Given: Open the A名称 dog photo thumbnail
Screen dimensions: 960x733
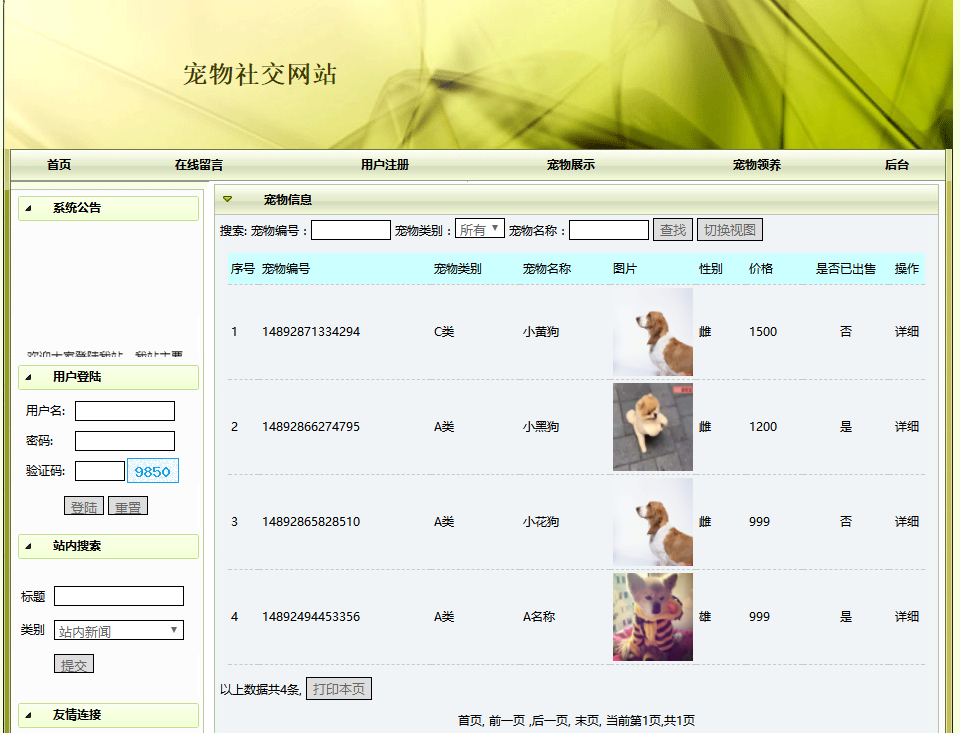Looking at the screenshot, I should pos(653,617).
